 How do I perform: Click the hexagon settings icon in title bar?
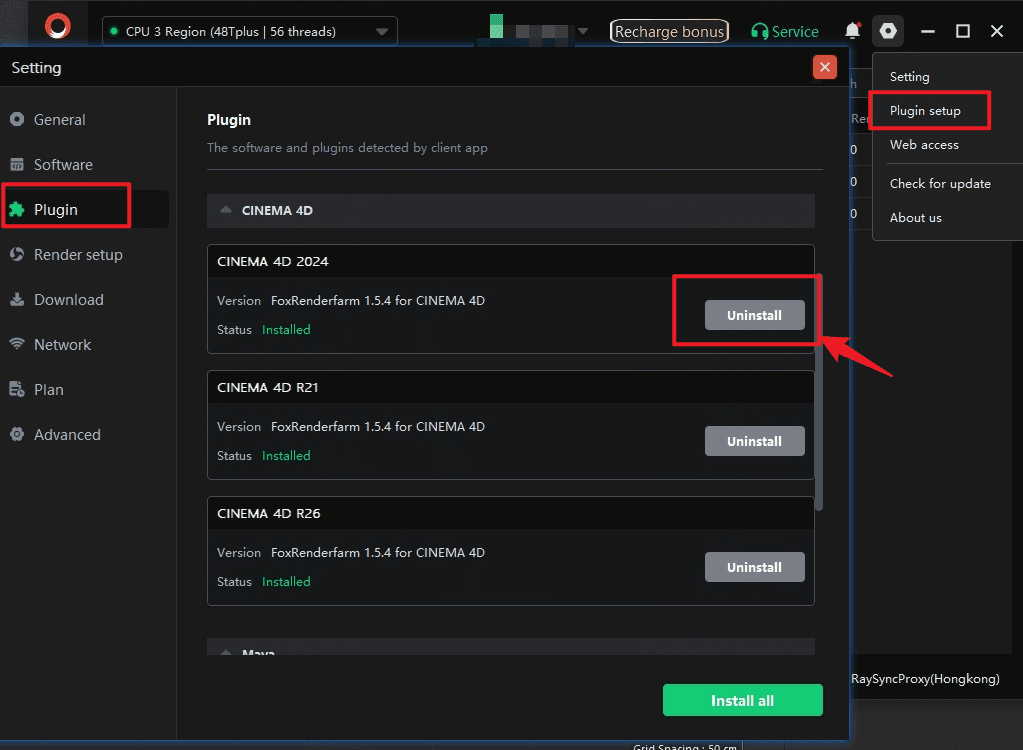(888, 31)
